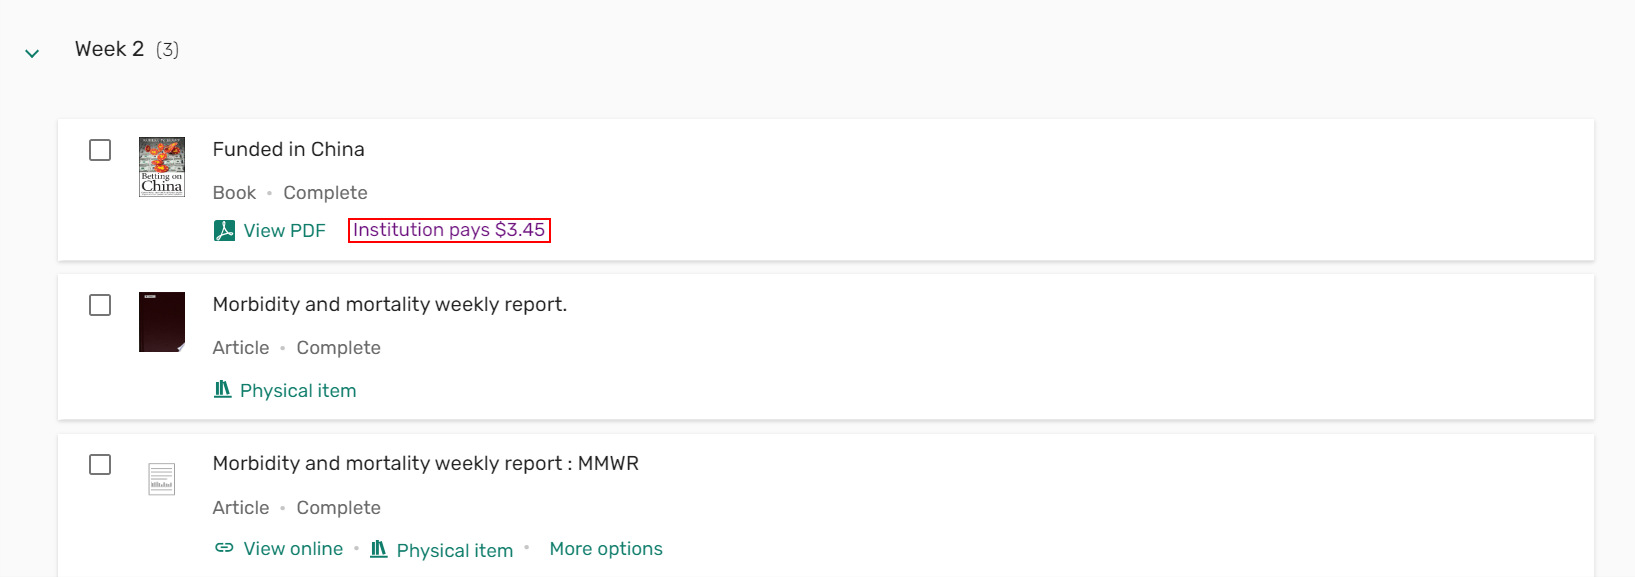
Task: Collapse the Week 2 section chevron
Action: point(32,53)
